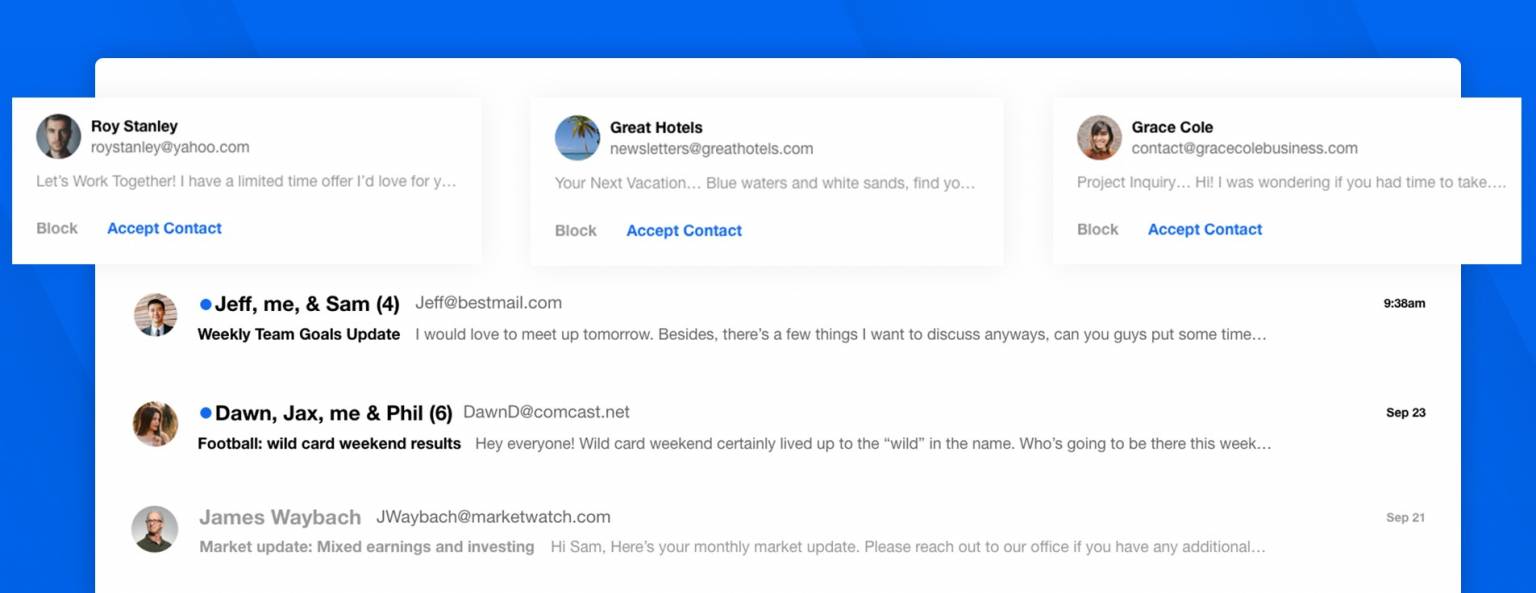Click the Jeff@bestmail.com address
Screen dimensions: 1536x593
[x=488, y=303]
